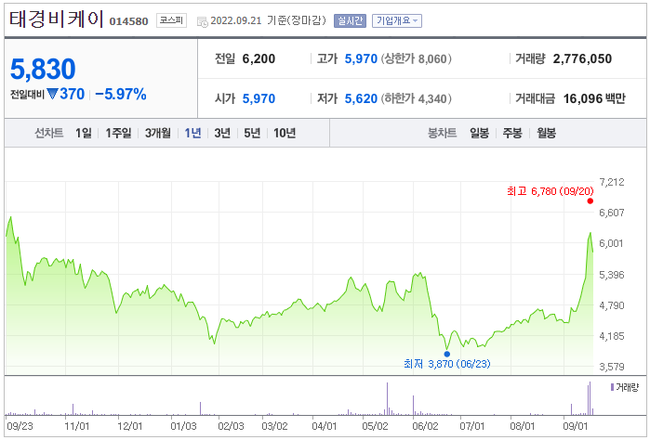Viewport: 650px width, 440px height.
Task: Switch to 일봉 candlestick chart
Action: (x=479, y=133)
